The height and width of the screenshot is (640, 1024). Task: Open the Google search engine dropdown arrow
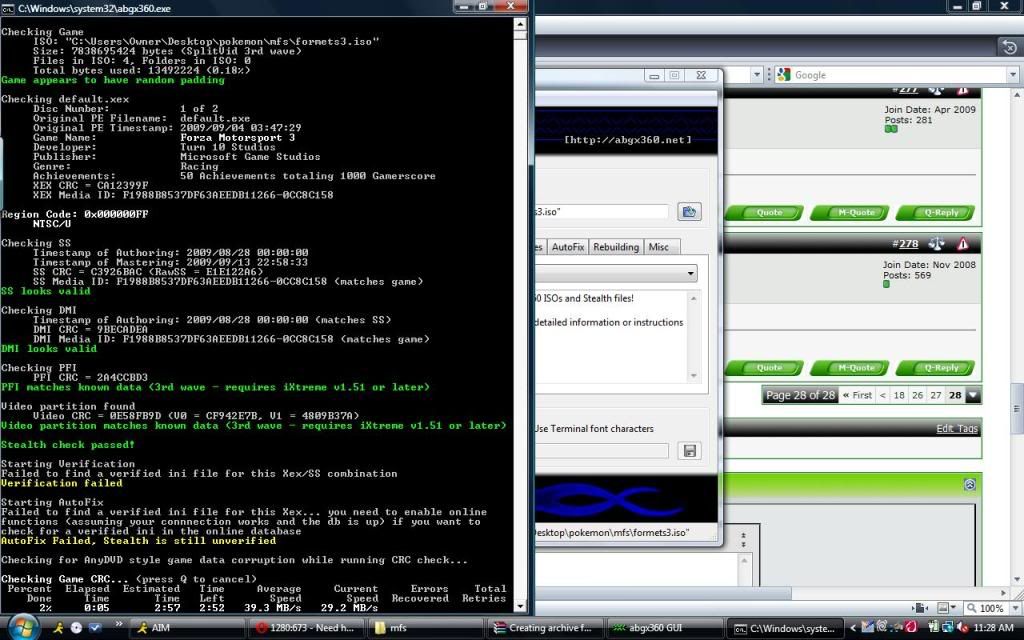1013,74
